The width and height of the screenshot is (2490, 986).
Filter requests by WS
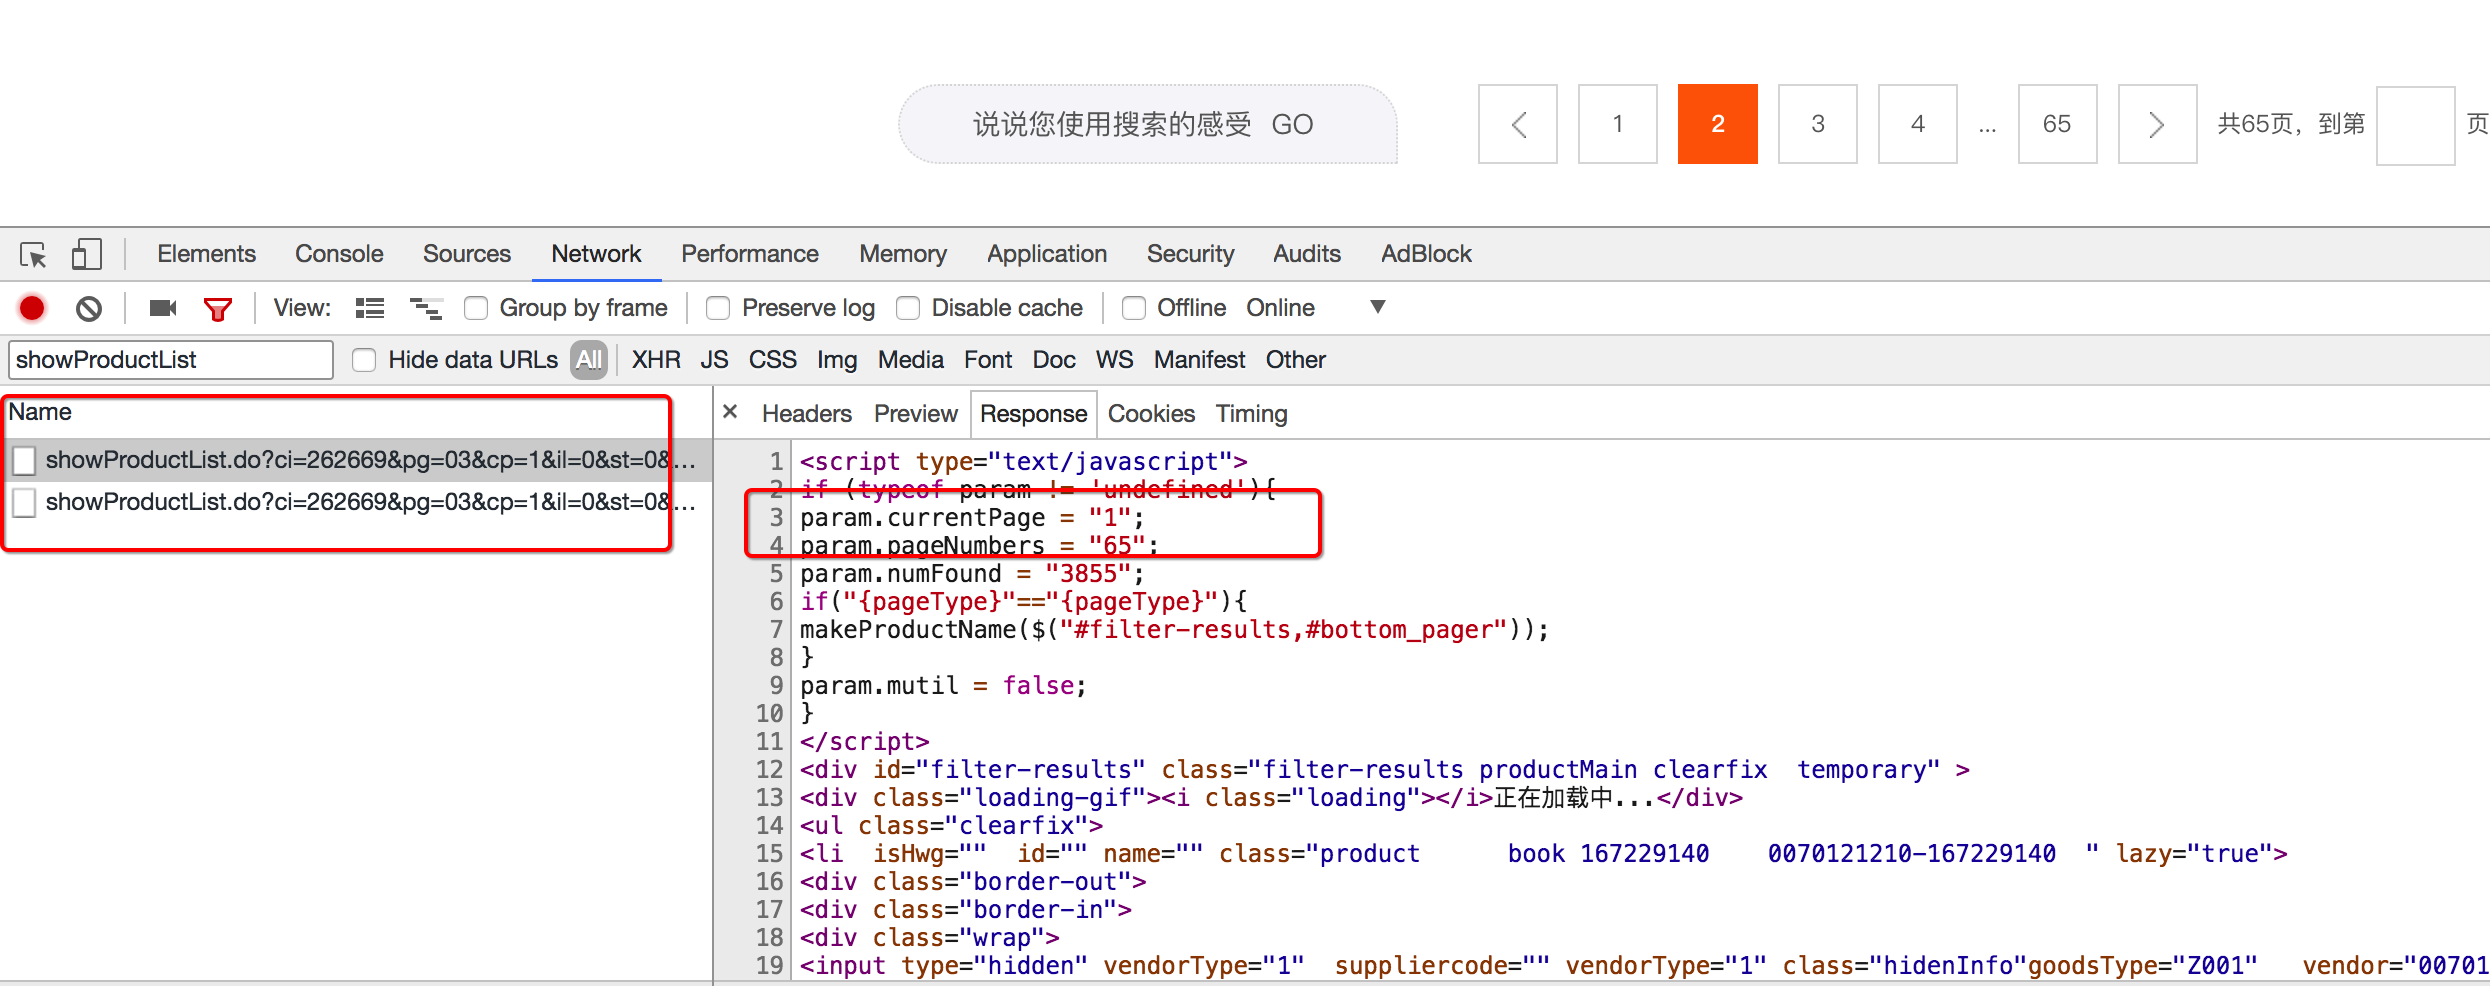click(x=1115, y=360)
